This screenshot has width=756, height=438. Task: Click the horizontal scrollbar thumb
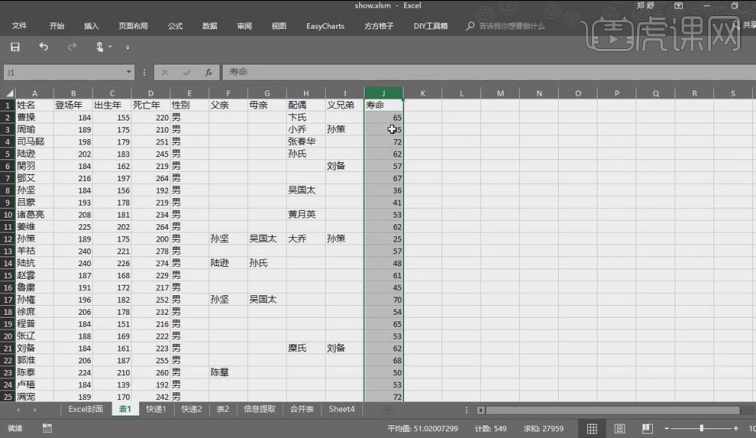(612, 410)
